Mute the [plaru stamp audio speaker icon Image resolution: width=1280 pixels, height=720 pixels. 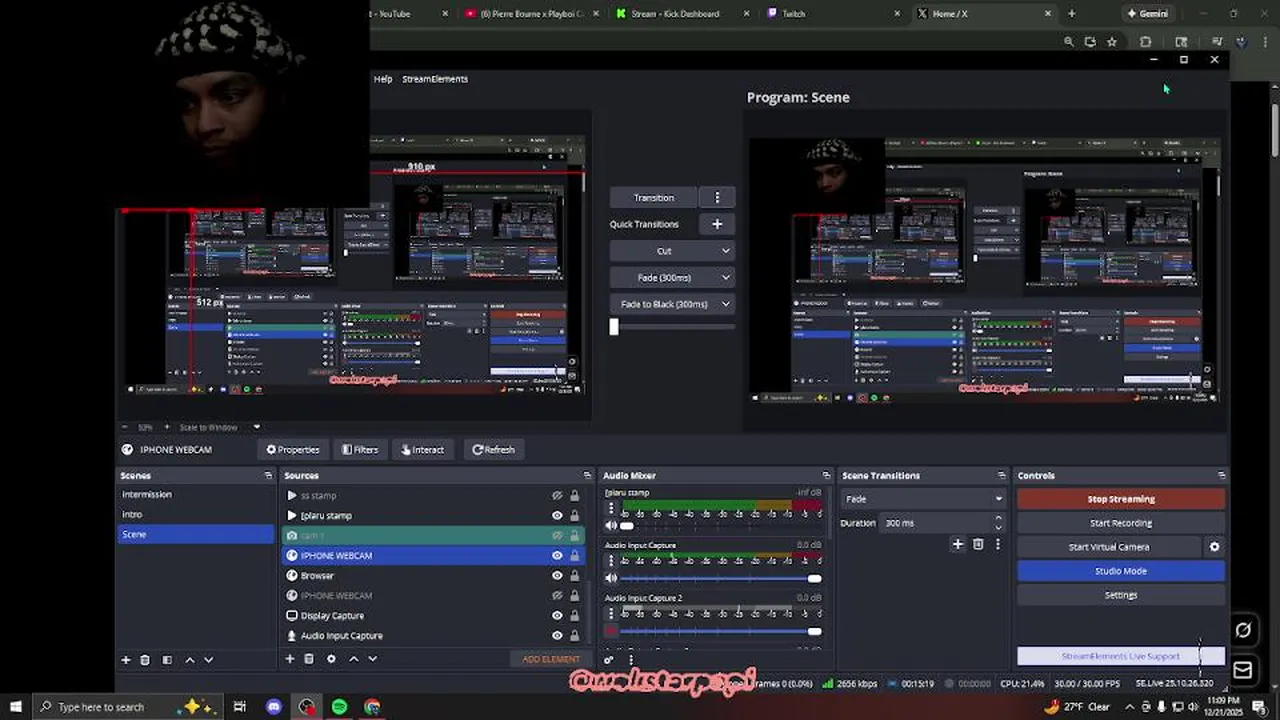[611, 525]
